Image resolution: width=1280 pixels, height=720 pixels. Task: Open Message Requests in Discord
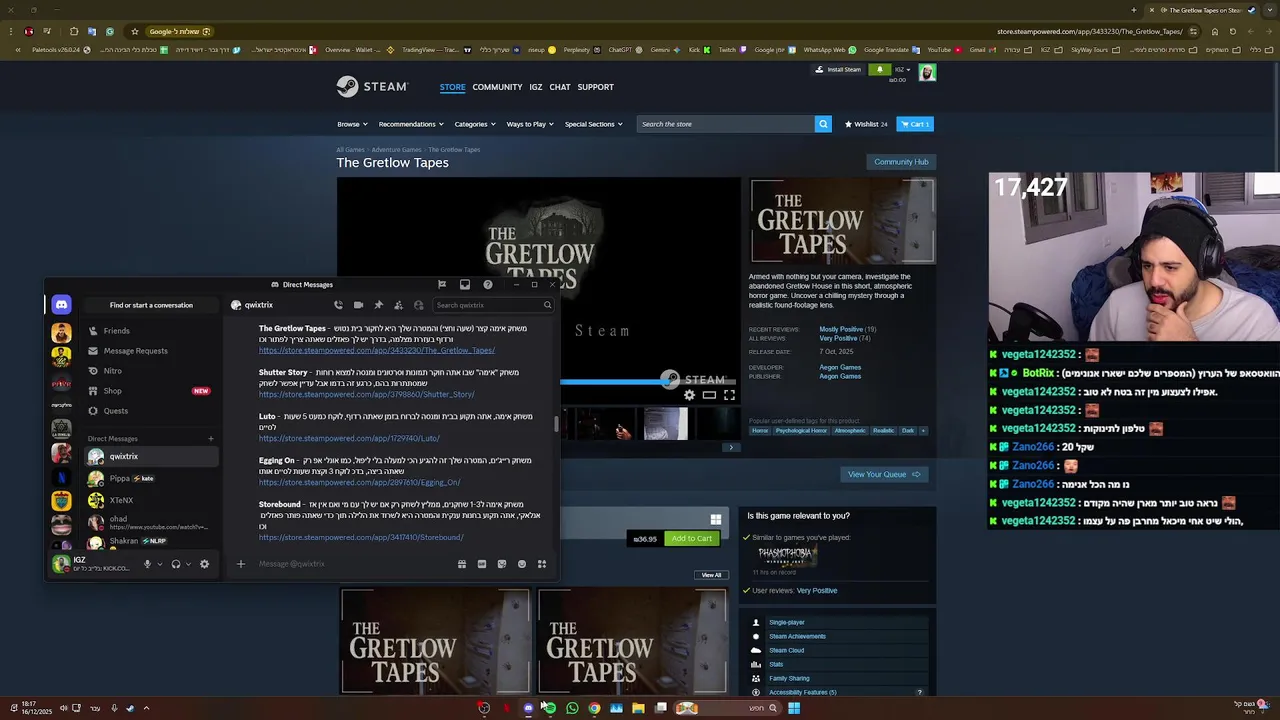click(x=150, y=351)
